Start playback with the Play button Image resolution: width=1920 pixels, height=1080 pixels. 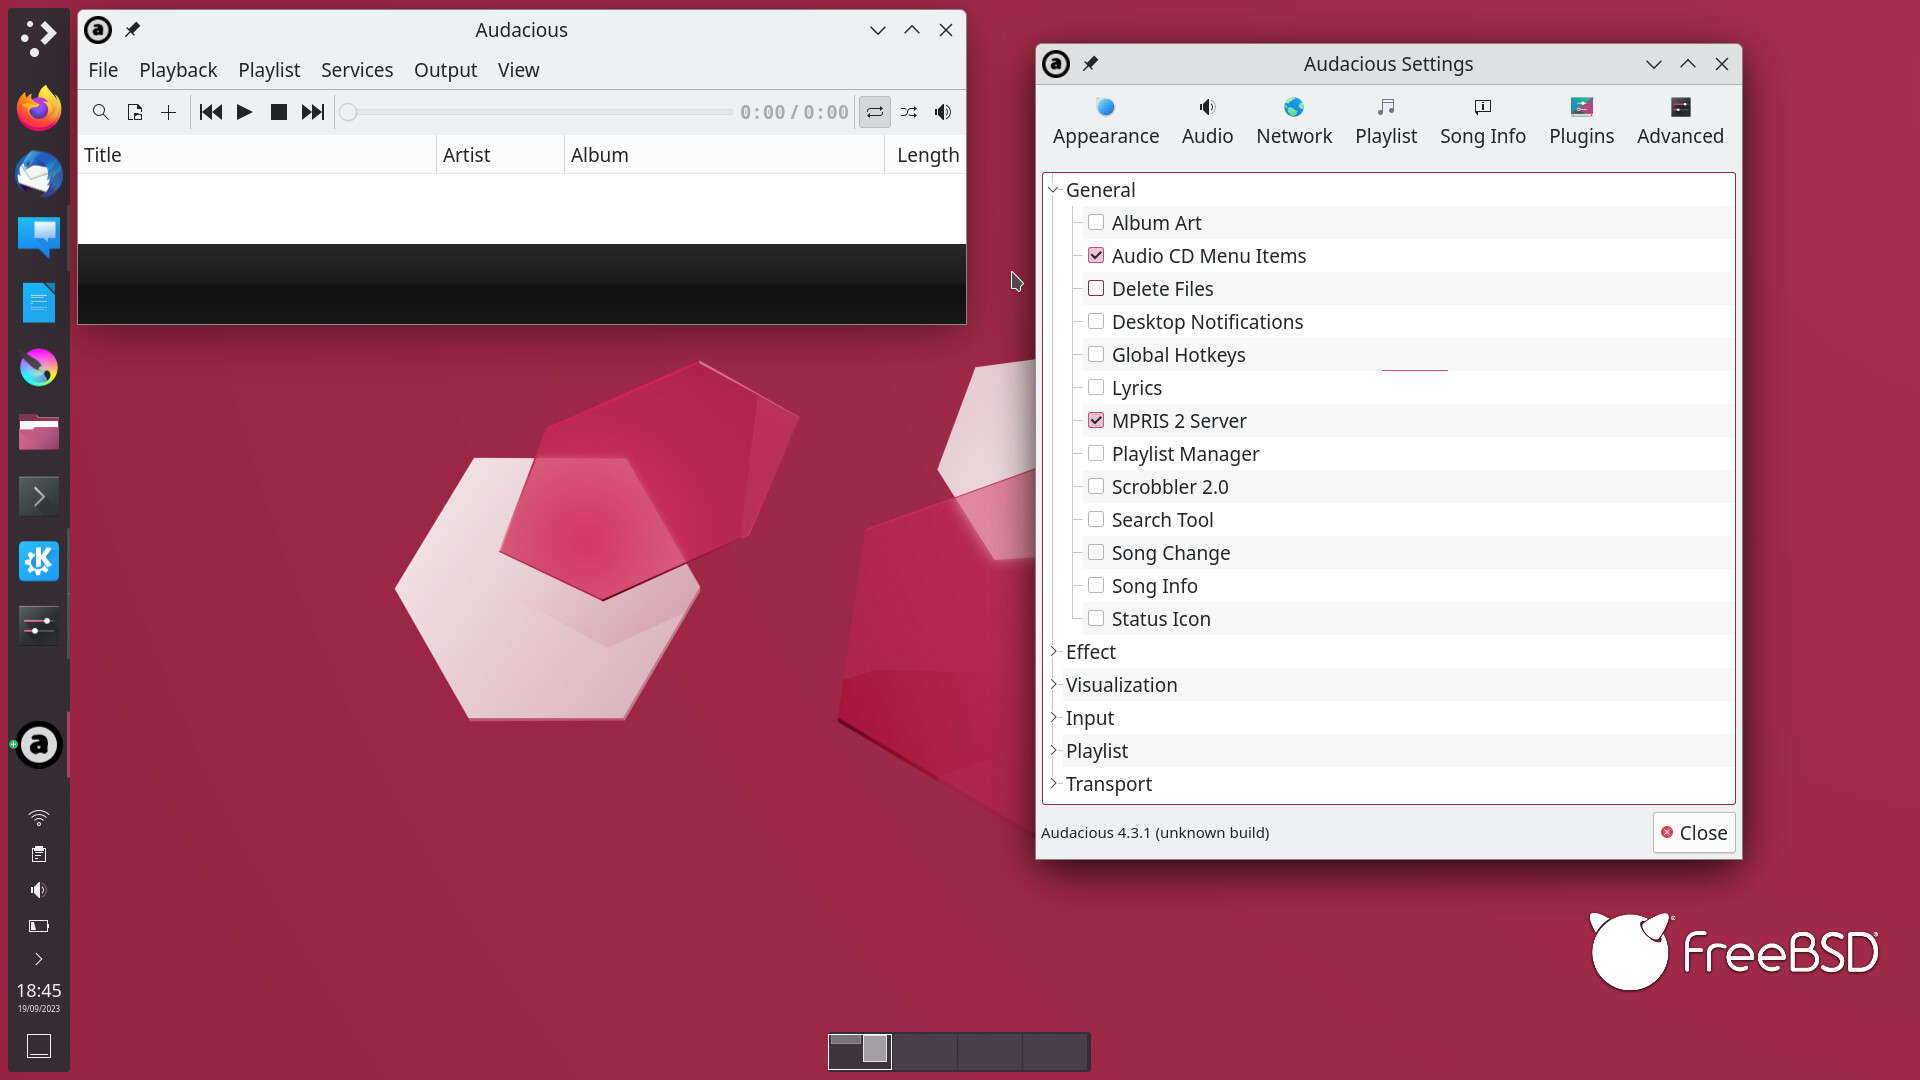pos(244,112)
